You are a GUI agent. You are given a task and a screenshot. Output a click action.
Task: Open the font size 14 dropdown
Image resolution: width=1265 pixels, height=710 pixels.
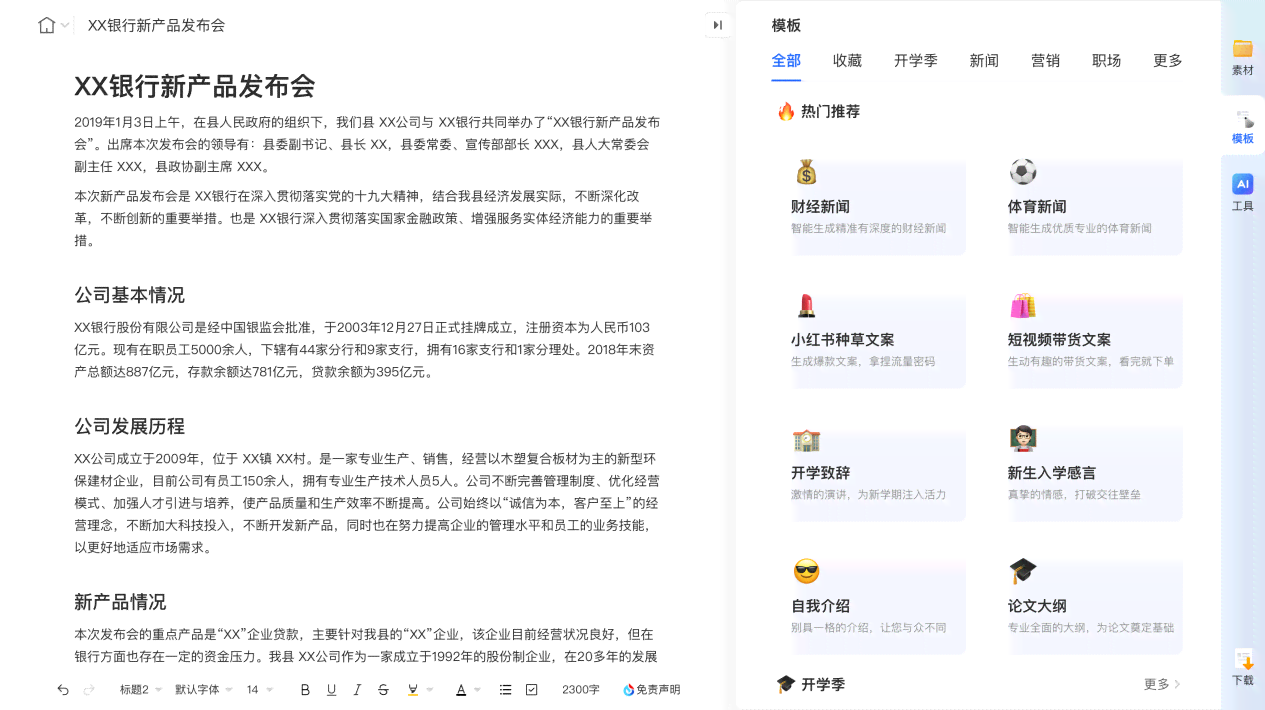[x=260, y=689]
